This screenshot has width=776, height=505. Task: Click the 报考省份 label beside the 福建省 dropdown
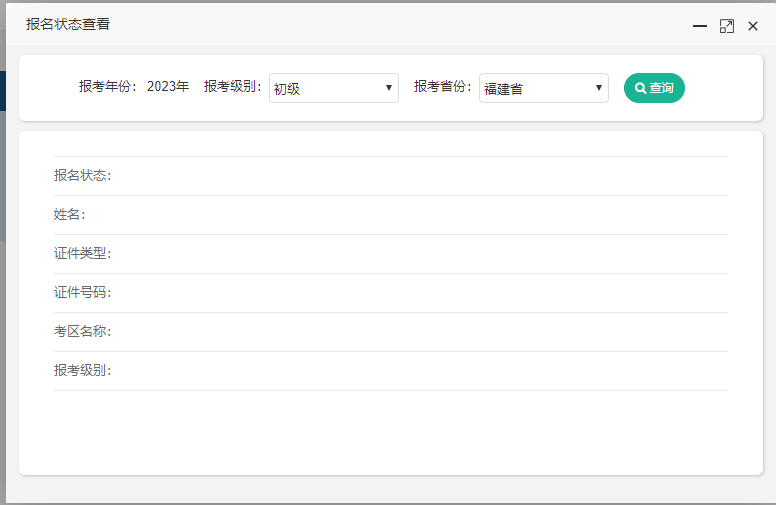[x=443, y=87]
